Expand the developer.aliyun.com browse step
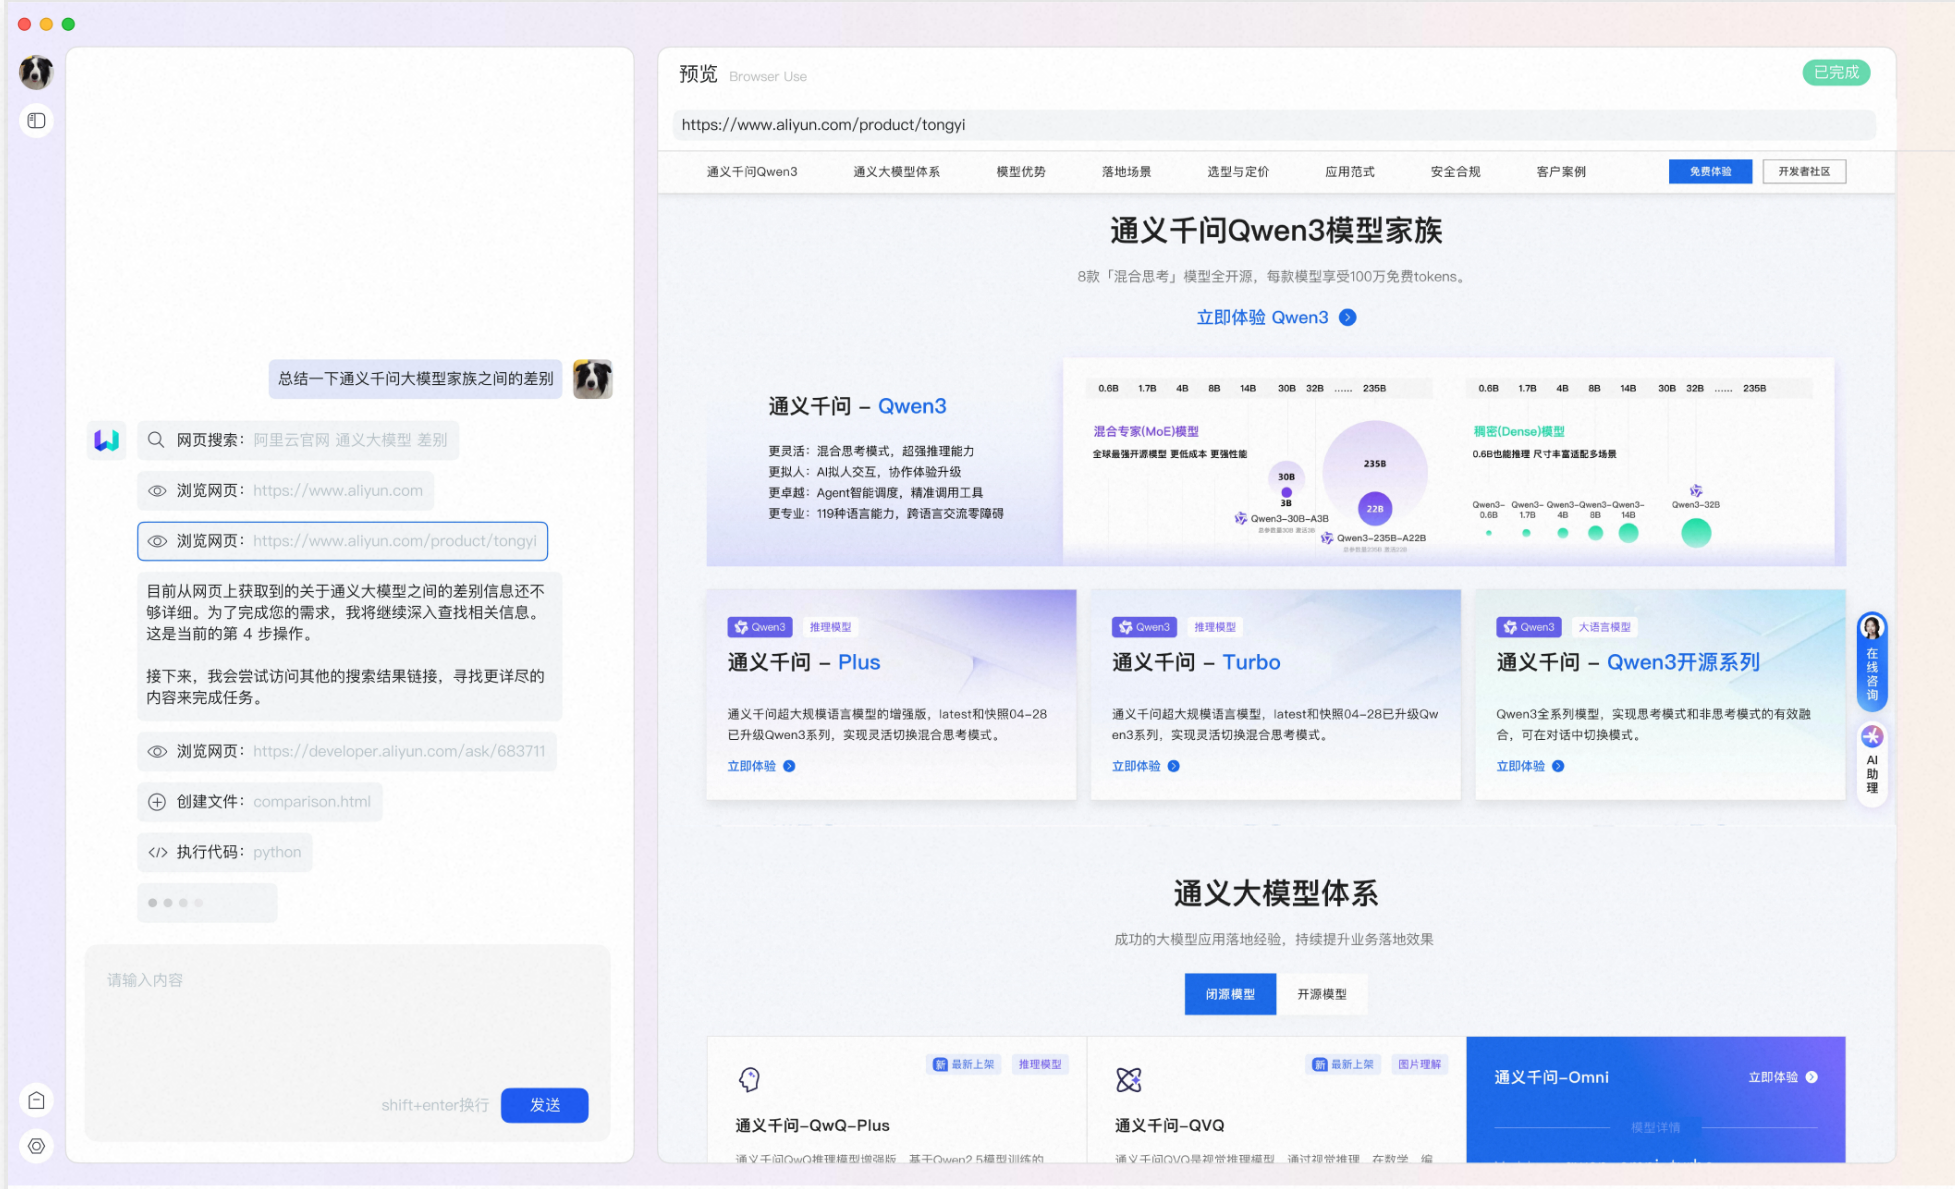 (x=347, y=752)
